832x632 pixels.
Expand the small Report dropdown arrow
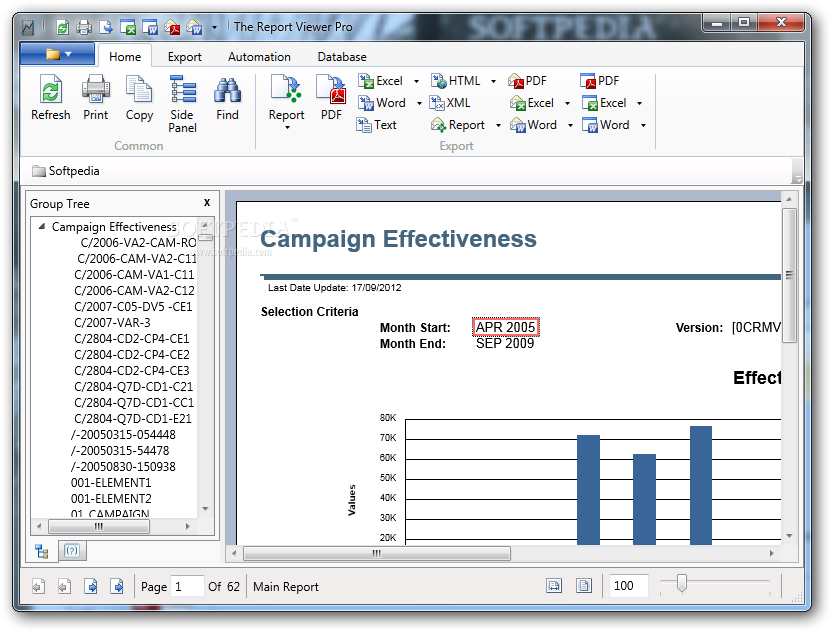point(498,126)
